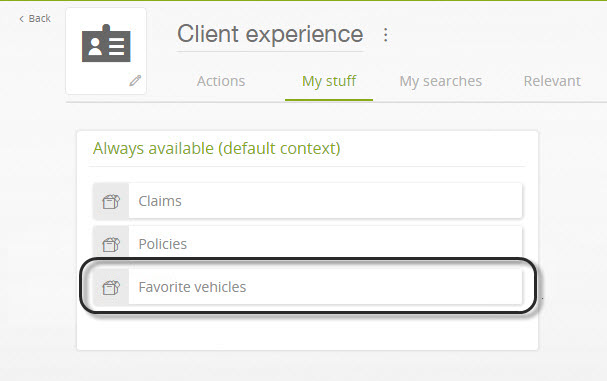
Task: Click the pencil edit icon
Action: point(135,81)
